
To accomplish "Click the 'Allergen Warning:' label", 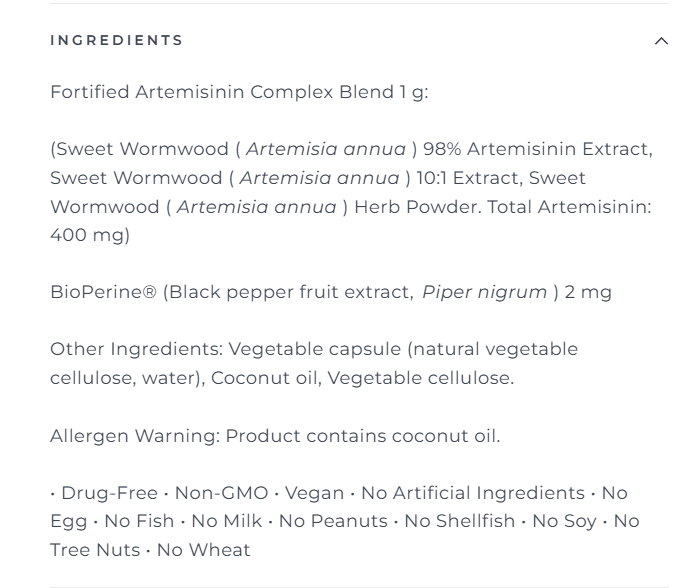I will coord(135,436).
